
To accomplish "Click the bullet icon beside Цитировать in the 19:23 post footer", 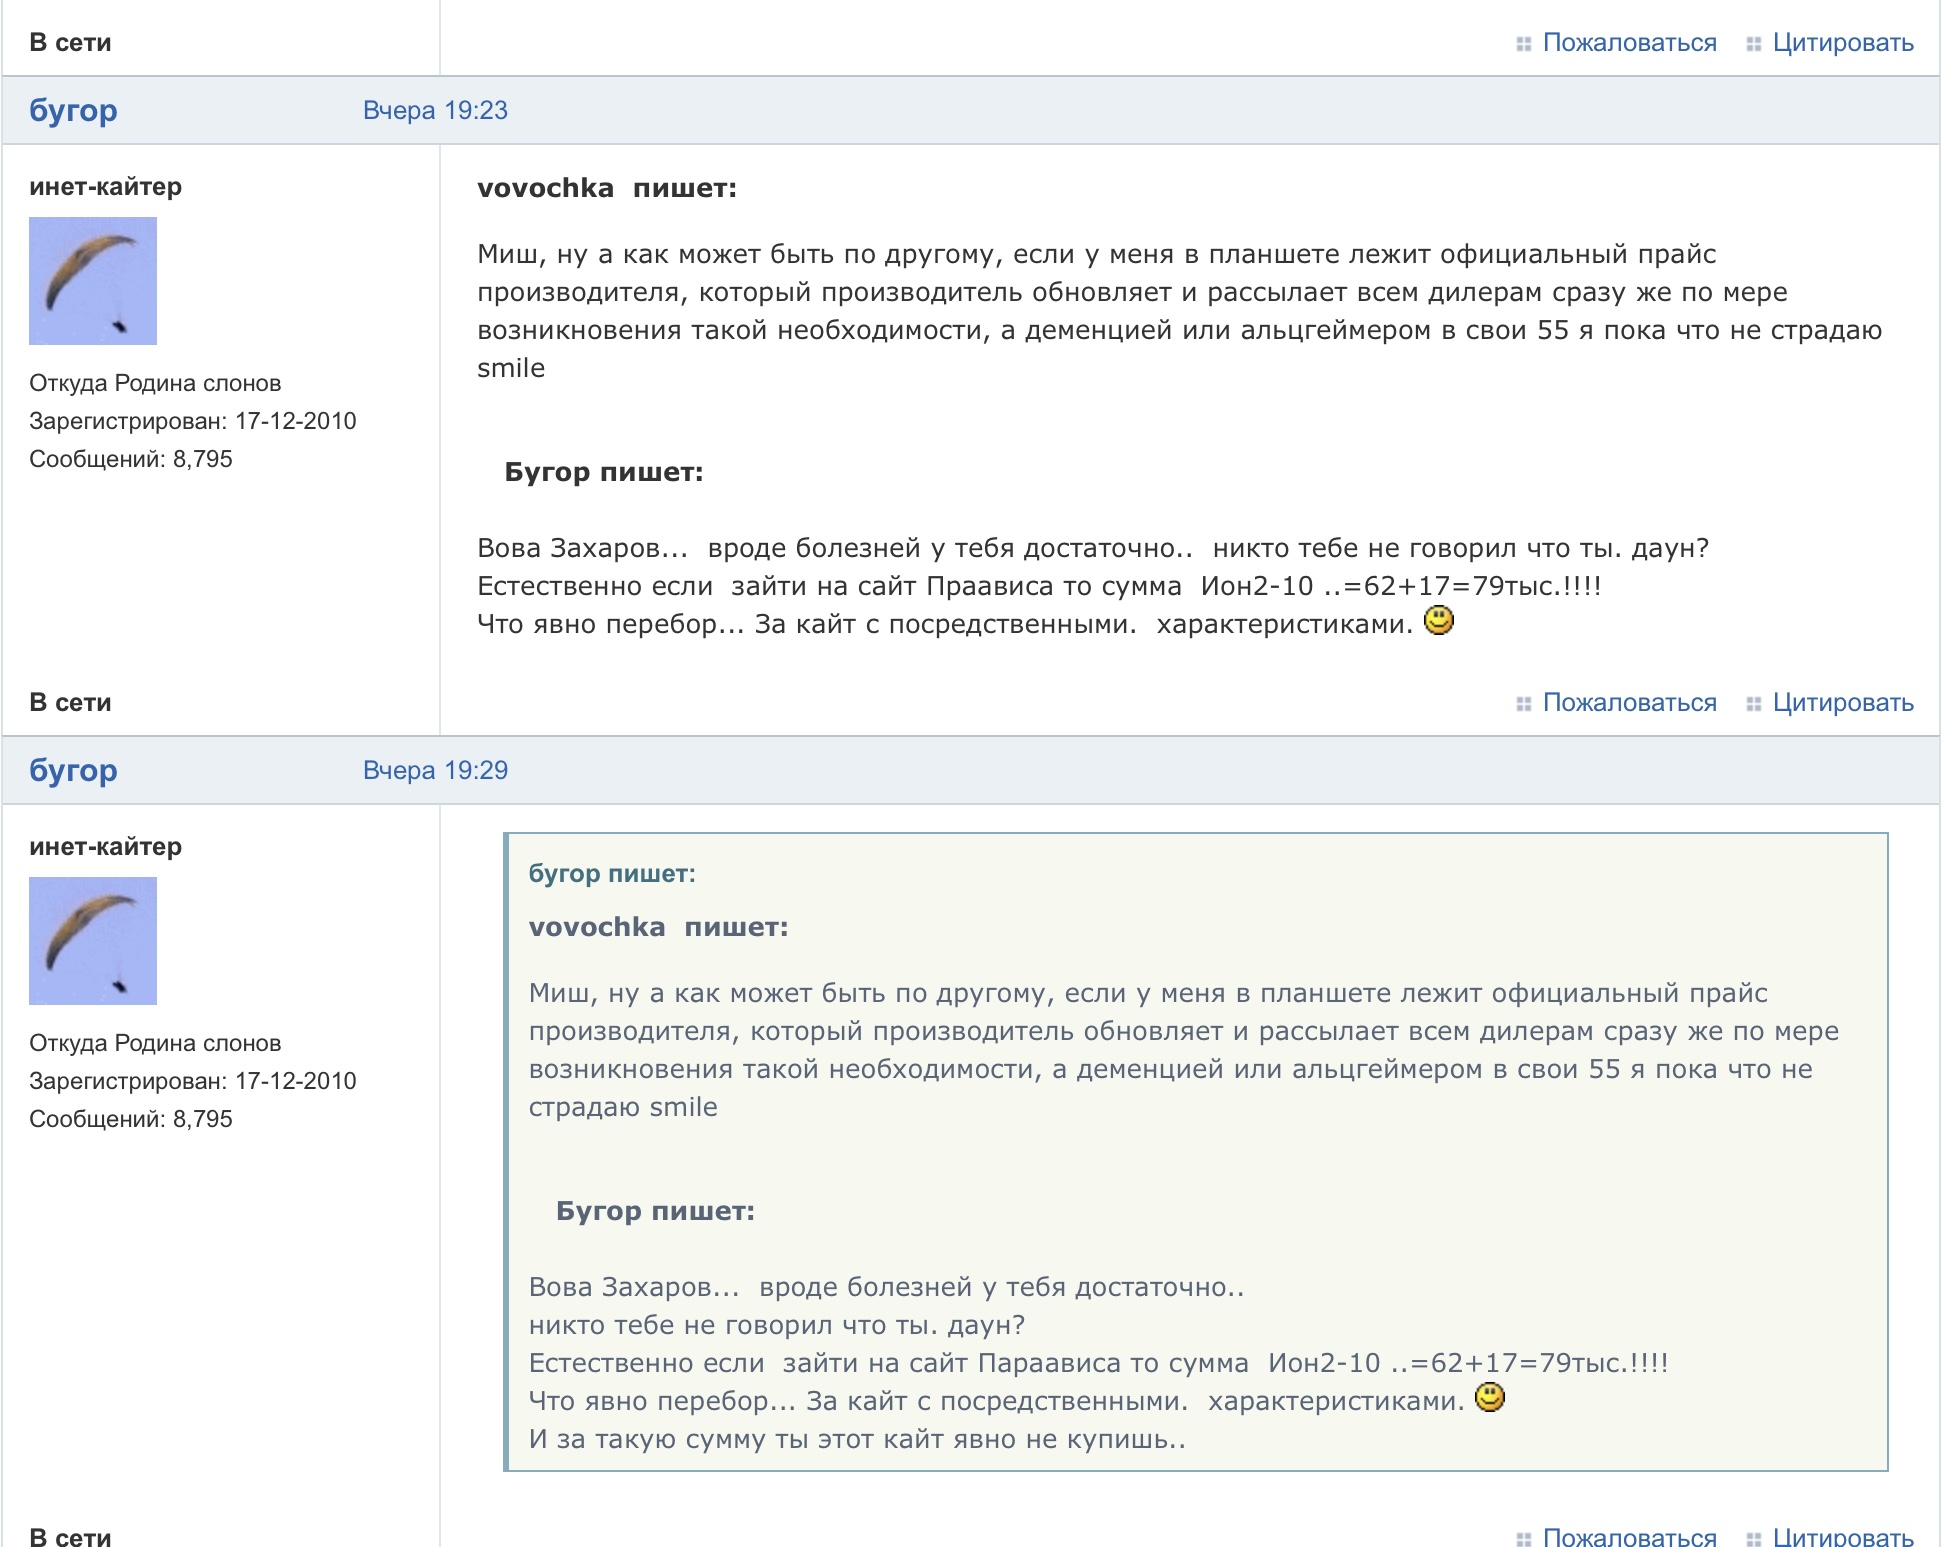I will point(1753,704).
